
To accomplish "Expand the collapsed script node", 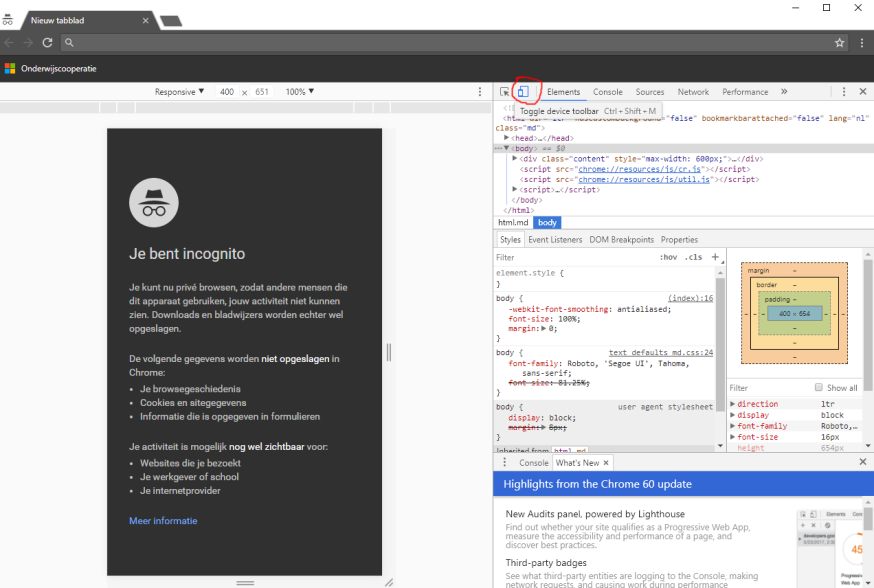I will [515, 189].
